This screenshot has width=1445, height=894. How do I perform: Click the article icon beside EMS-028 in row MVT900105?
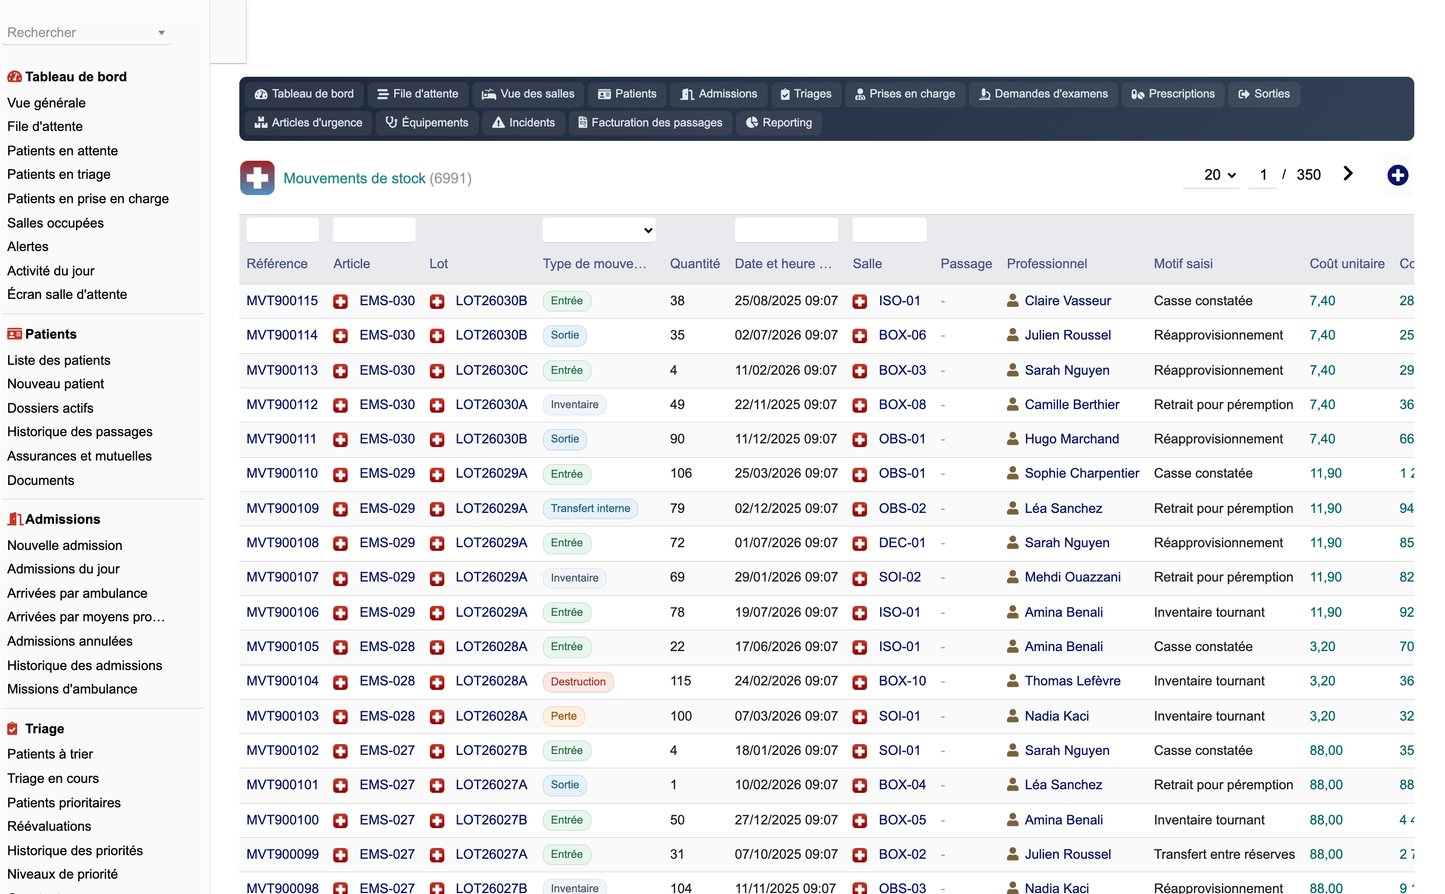[340, 648]
